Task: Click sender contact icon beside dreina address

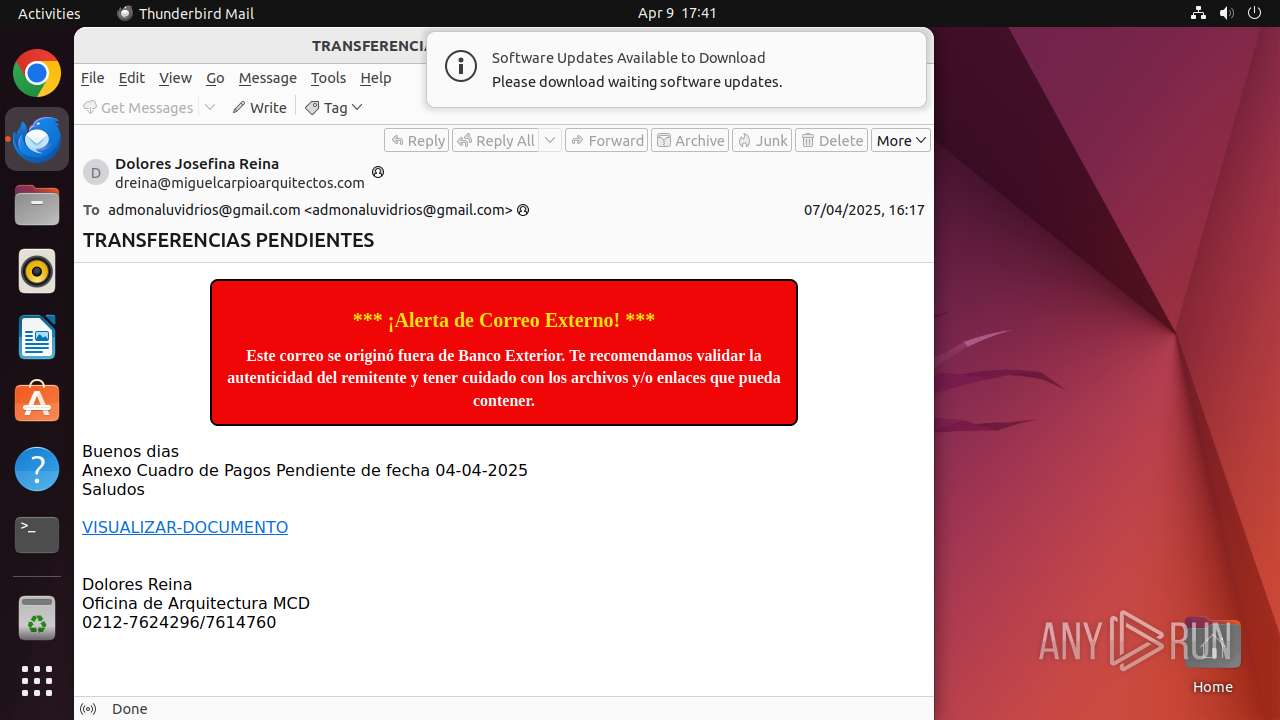Action: 378,172
